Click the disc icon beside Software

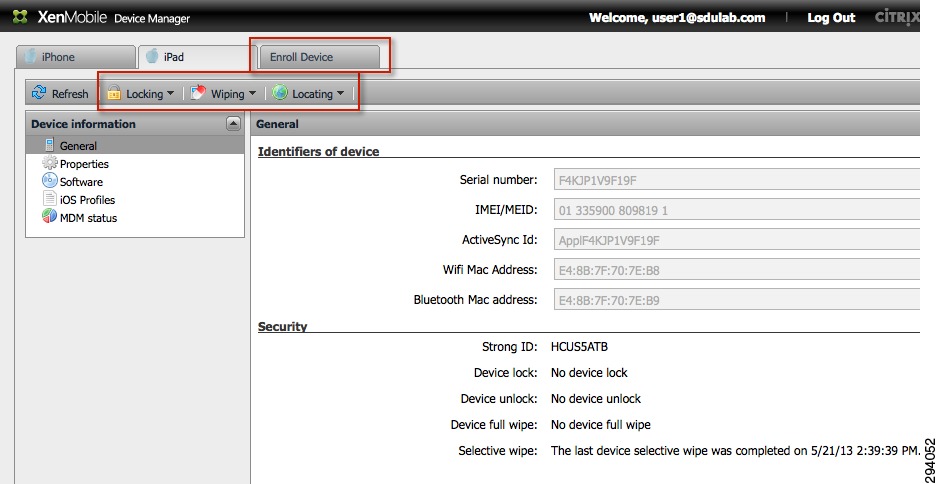coord(49,181)
